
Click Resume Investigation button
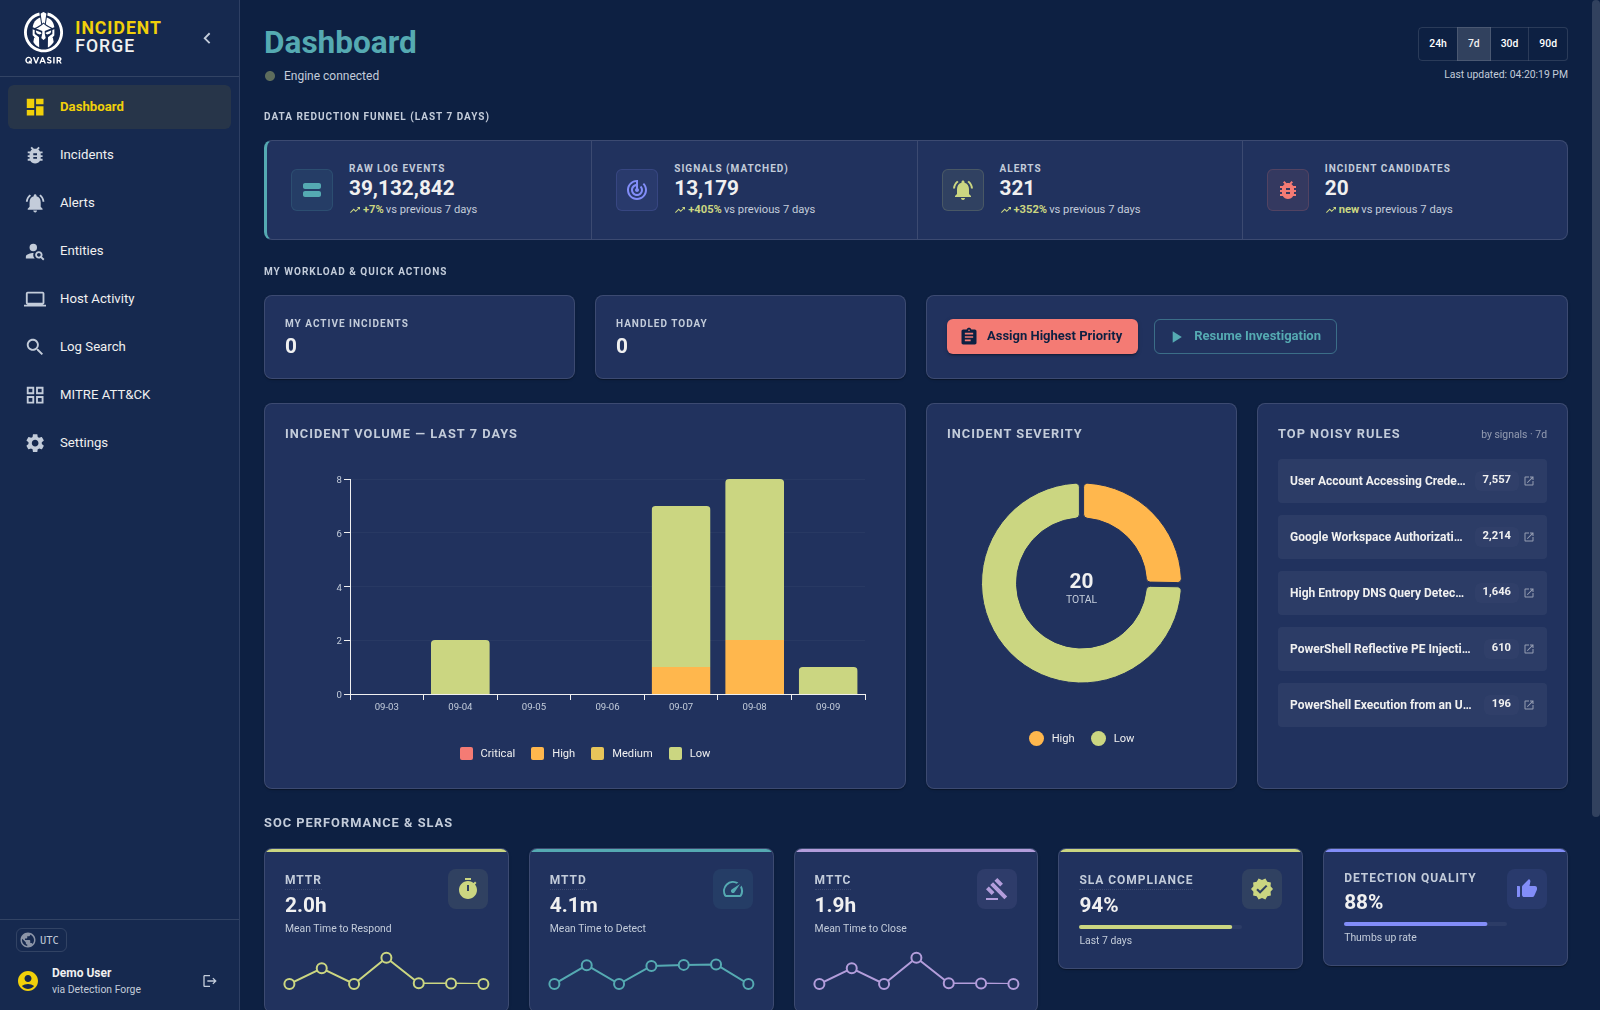(x=1245, y=336)
